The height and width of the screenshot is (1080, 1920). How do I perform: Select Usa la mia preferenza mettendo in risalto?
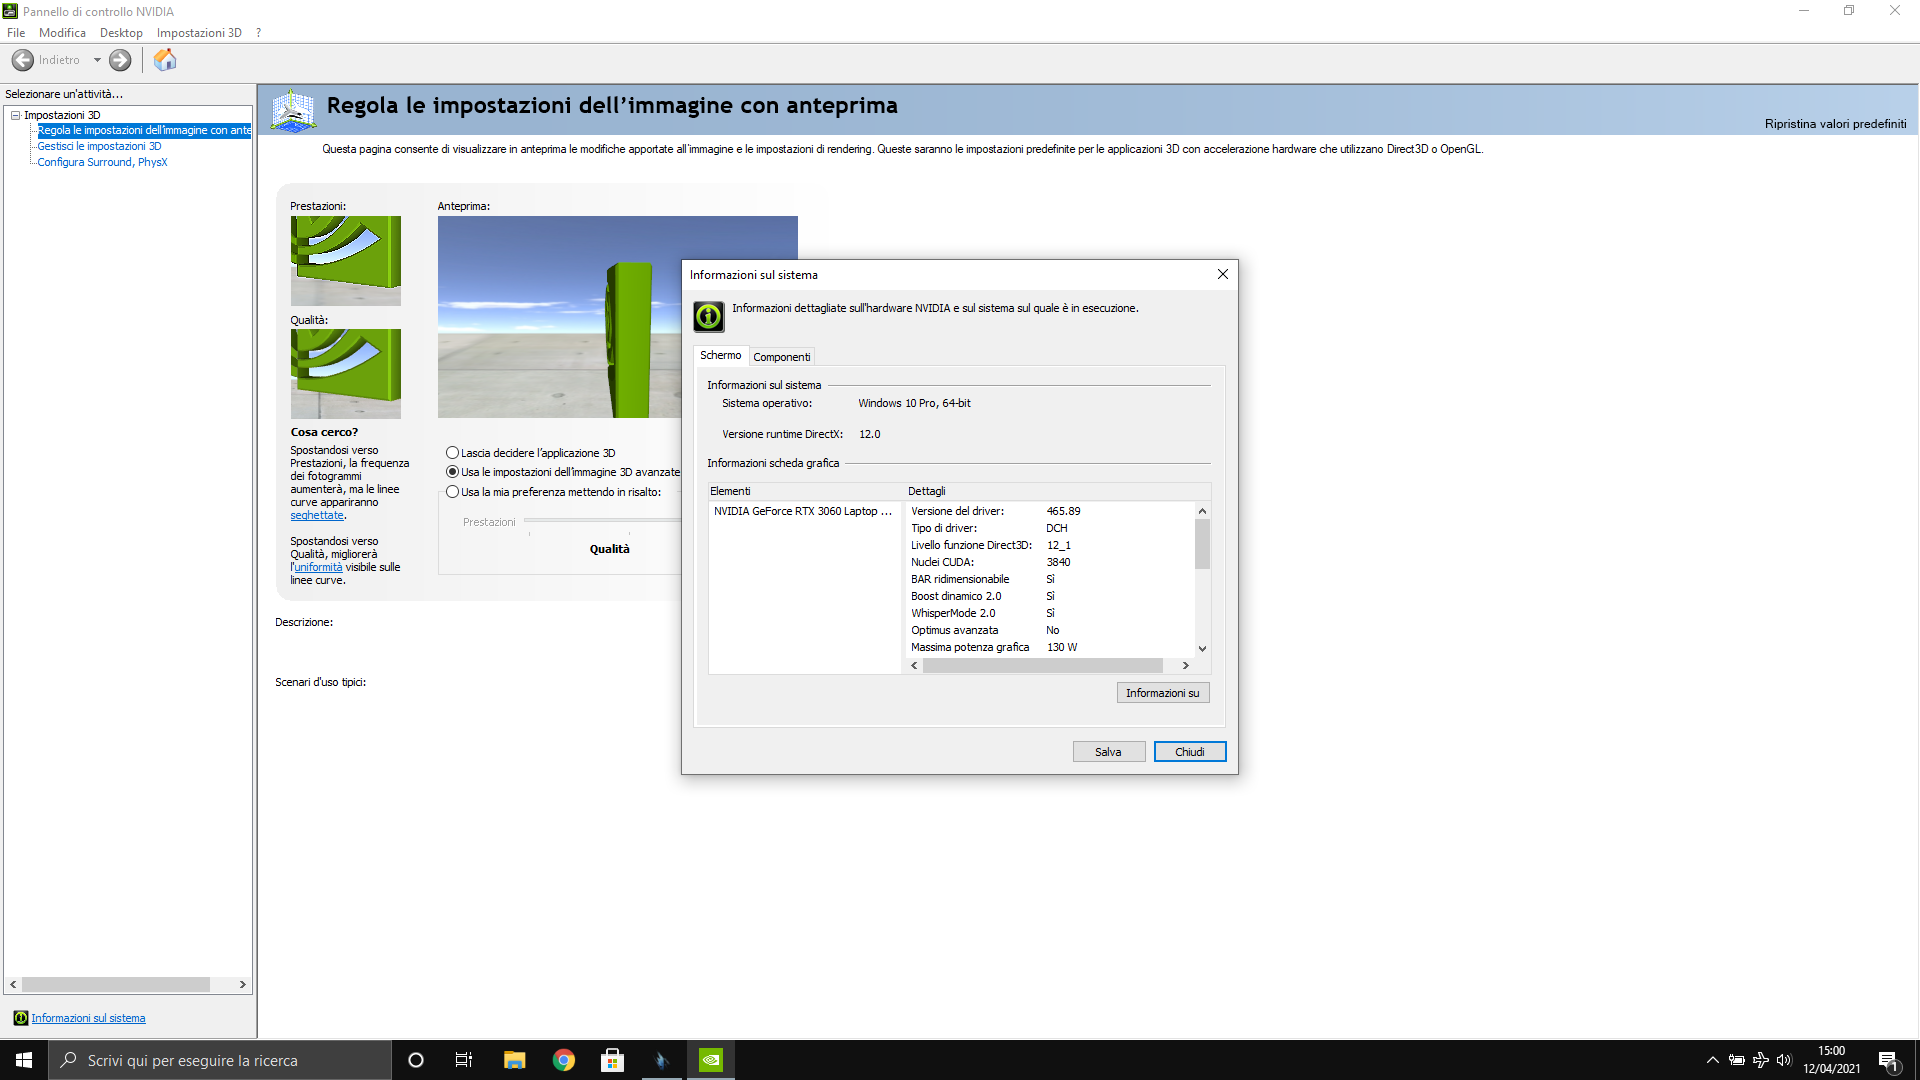click(x=554, y=492)
